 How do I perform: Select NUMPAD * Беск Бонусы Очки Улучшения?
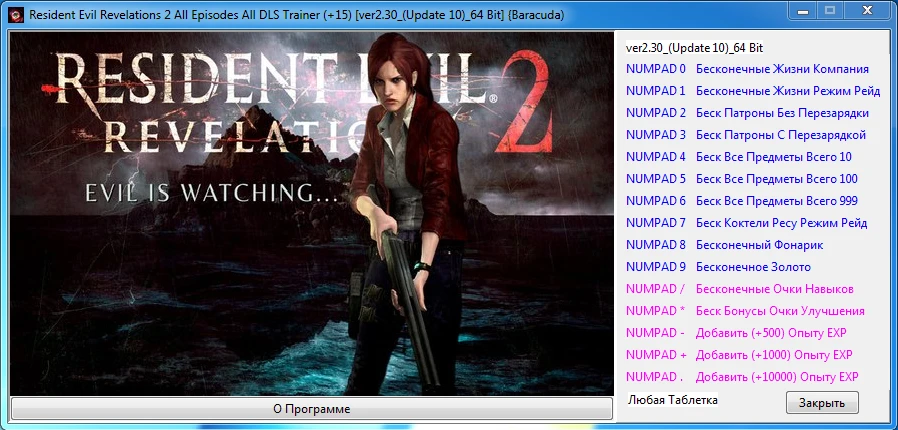click(x=745, y=311)
